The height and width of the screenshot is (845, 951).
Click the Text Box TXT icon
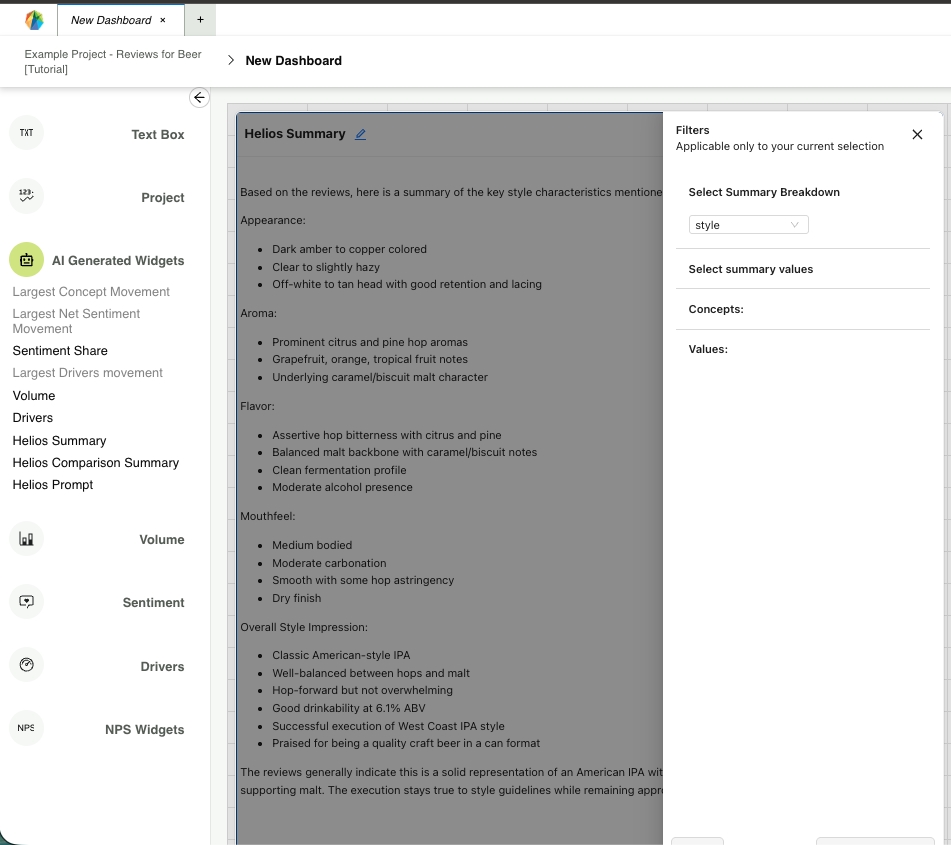coord(27,133)
